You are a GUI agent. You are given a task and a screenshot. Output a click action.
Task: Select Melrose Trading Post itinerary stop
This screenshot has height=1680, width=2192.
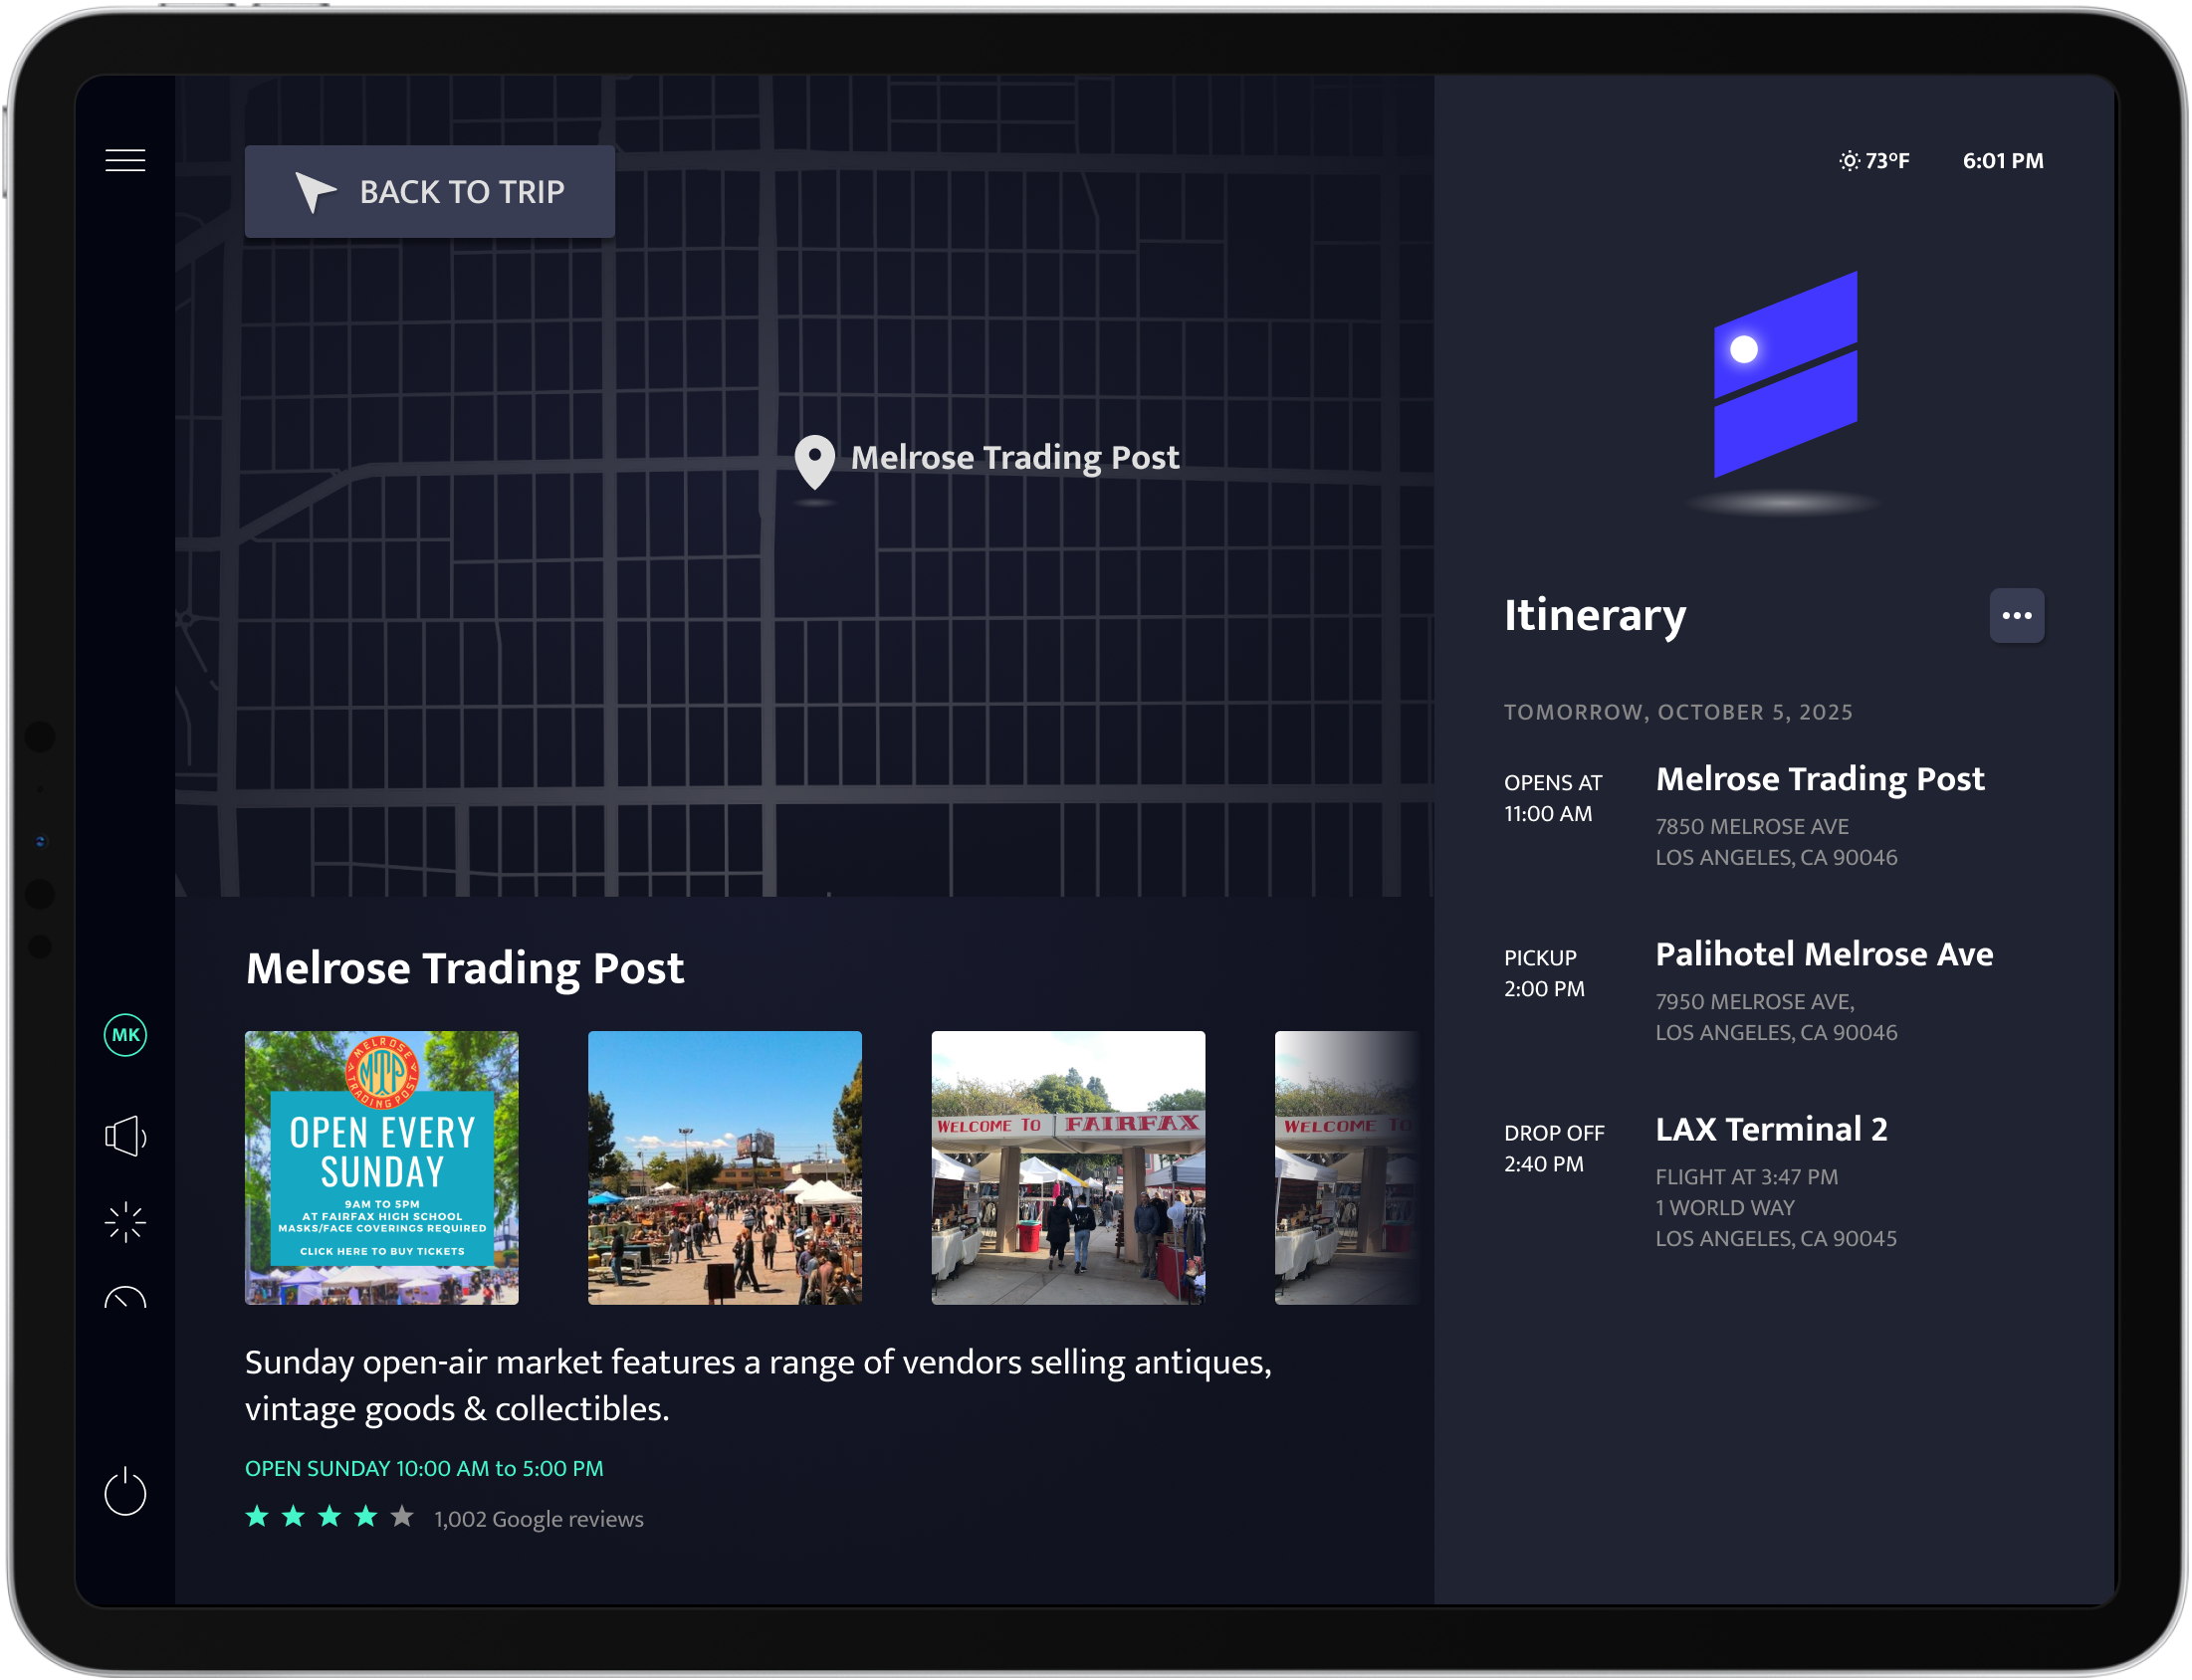pyautogui.click(x=1819, y=780)
